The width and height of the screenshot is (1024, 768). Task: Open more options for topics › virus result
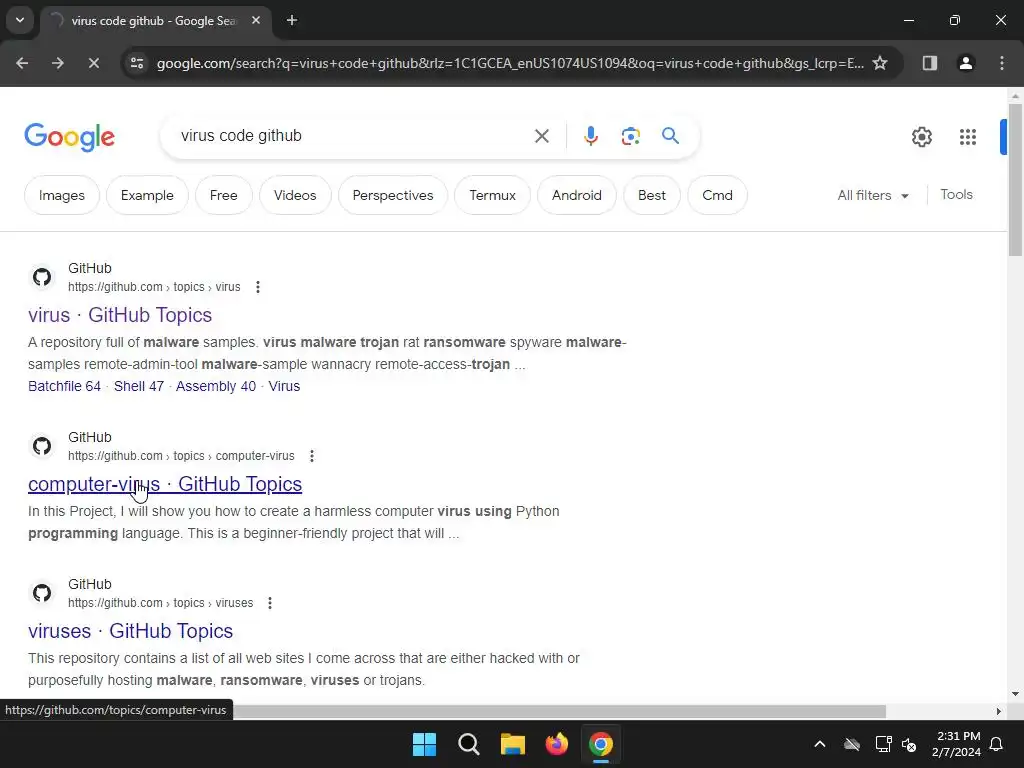click(x=258, y=287)
